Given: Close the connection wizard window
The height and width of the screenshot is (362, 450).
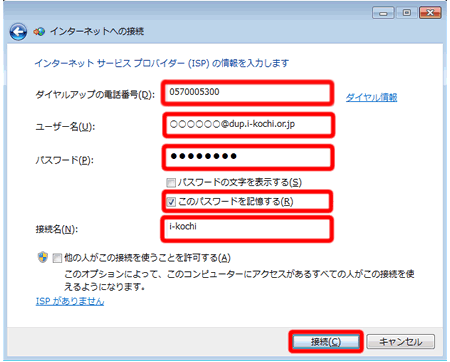Looking at the screenshot, I should (x=430, y=13).
